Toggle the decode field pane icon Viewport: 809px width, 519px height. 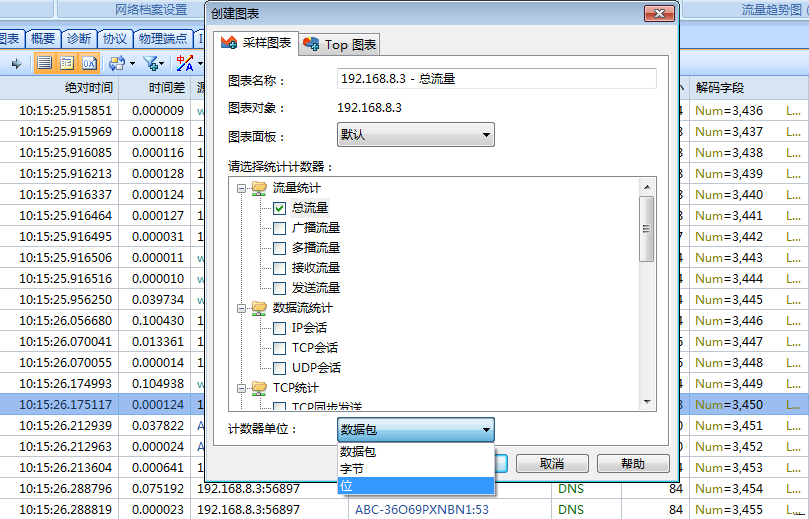pos(67,63)
